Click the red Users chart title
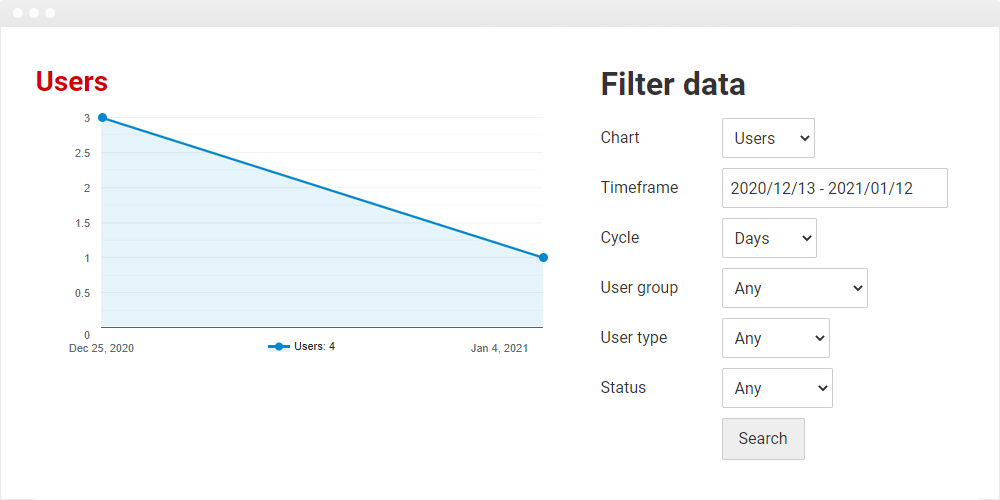Image resolution: width=1000 pixels, height=500 pixels. coord(71,82)
